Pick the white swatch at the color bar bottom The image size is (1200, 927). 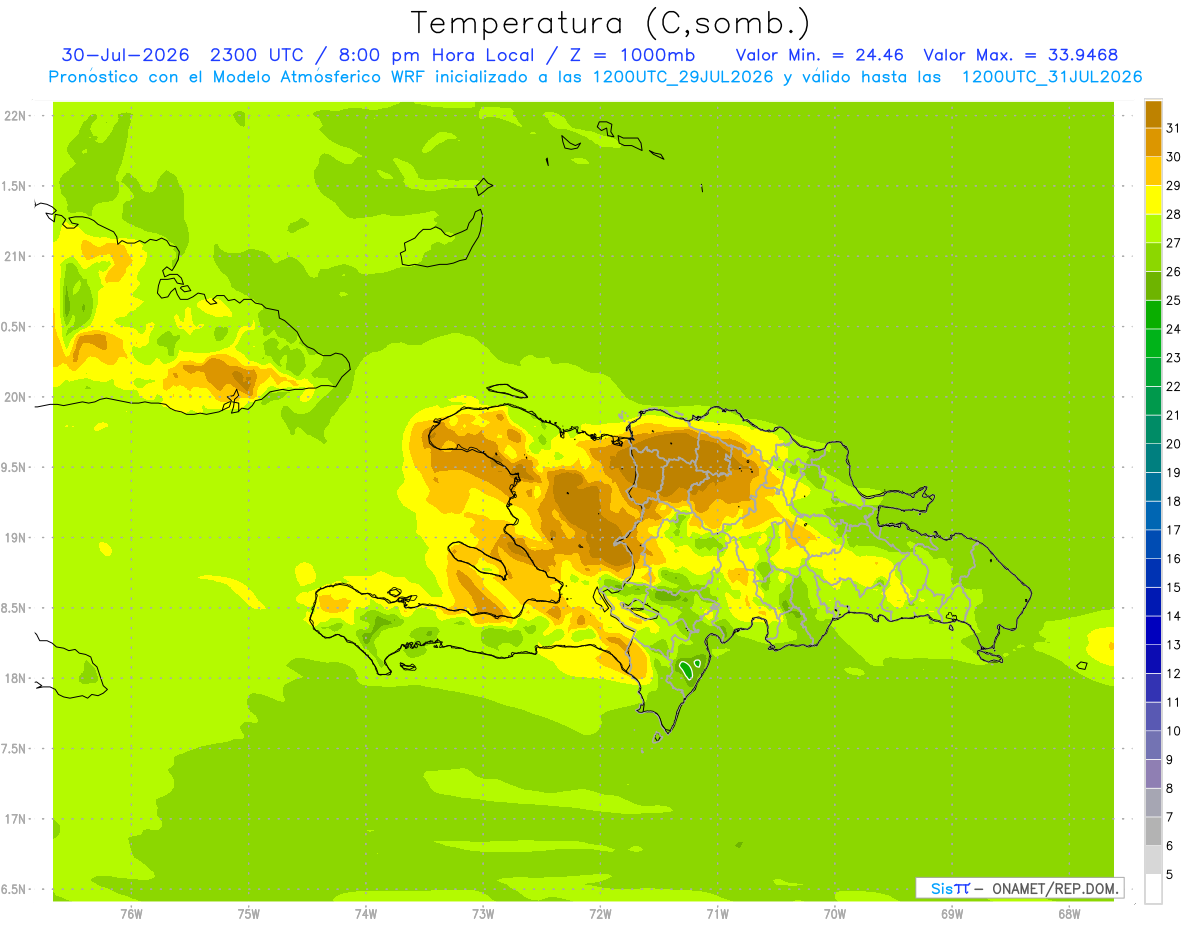tap(1153, 889)
